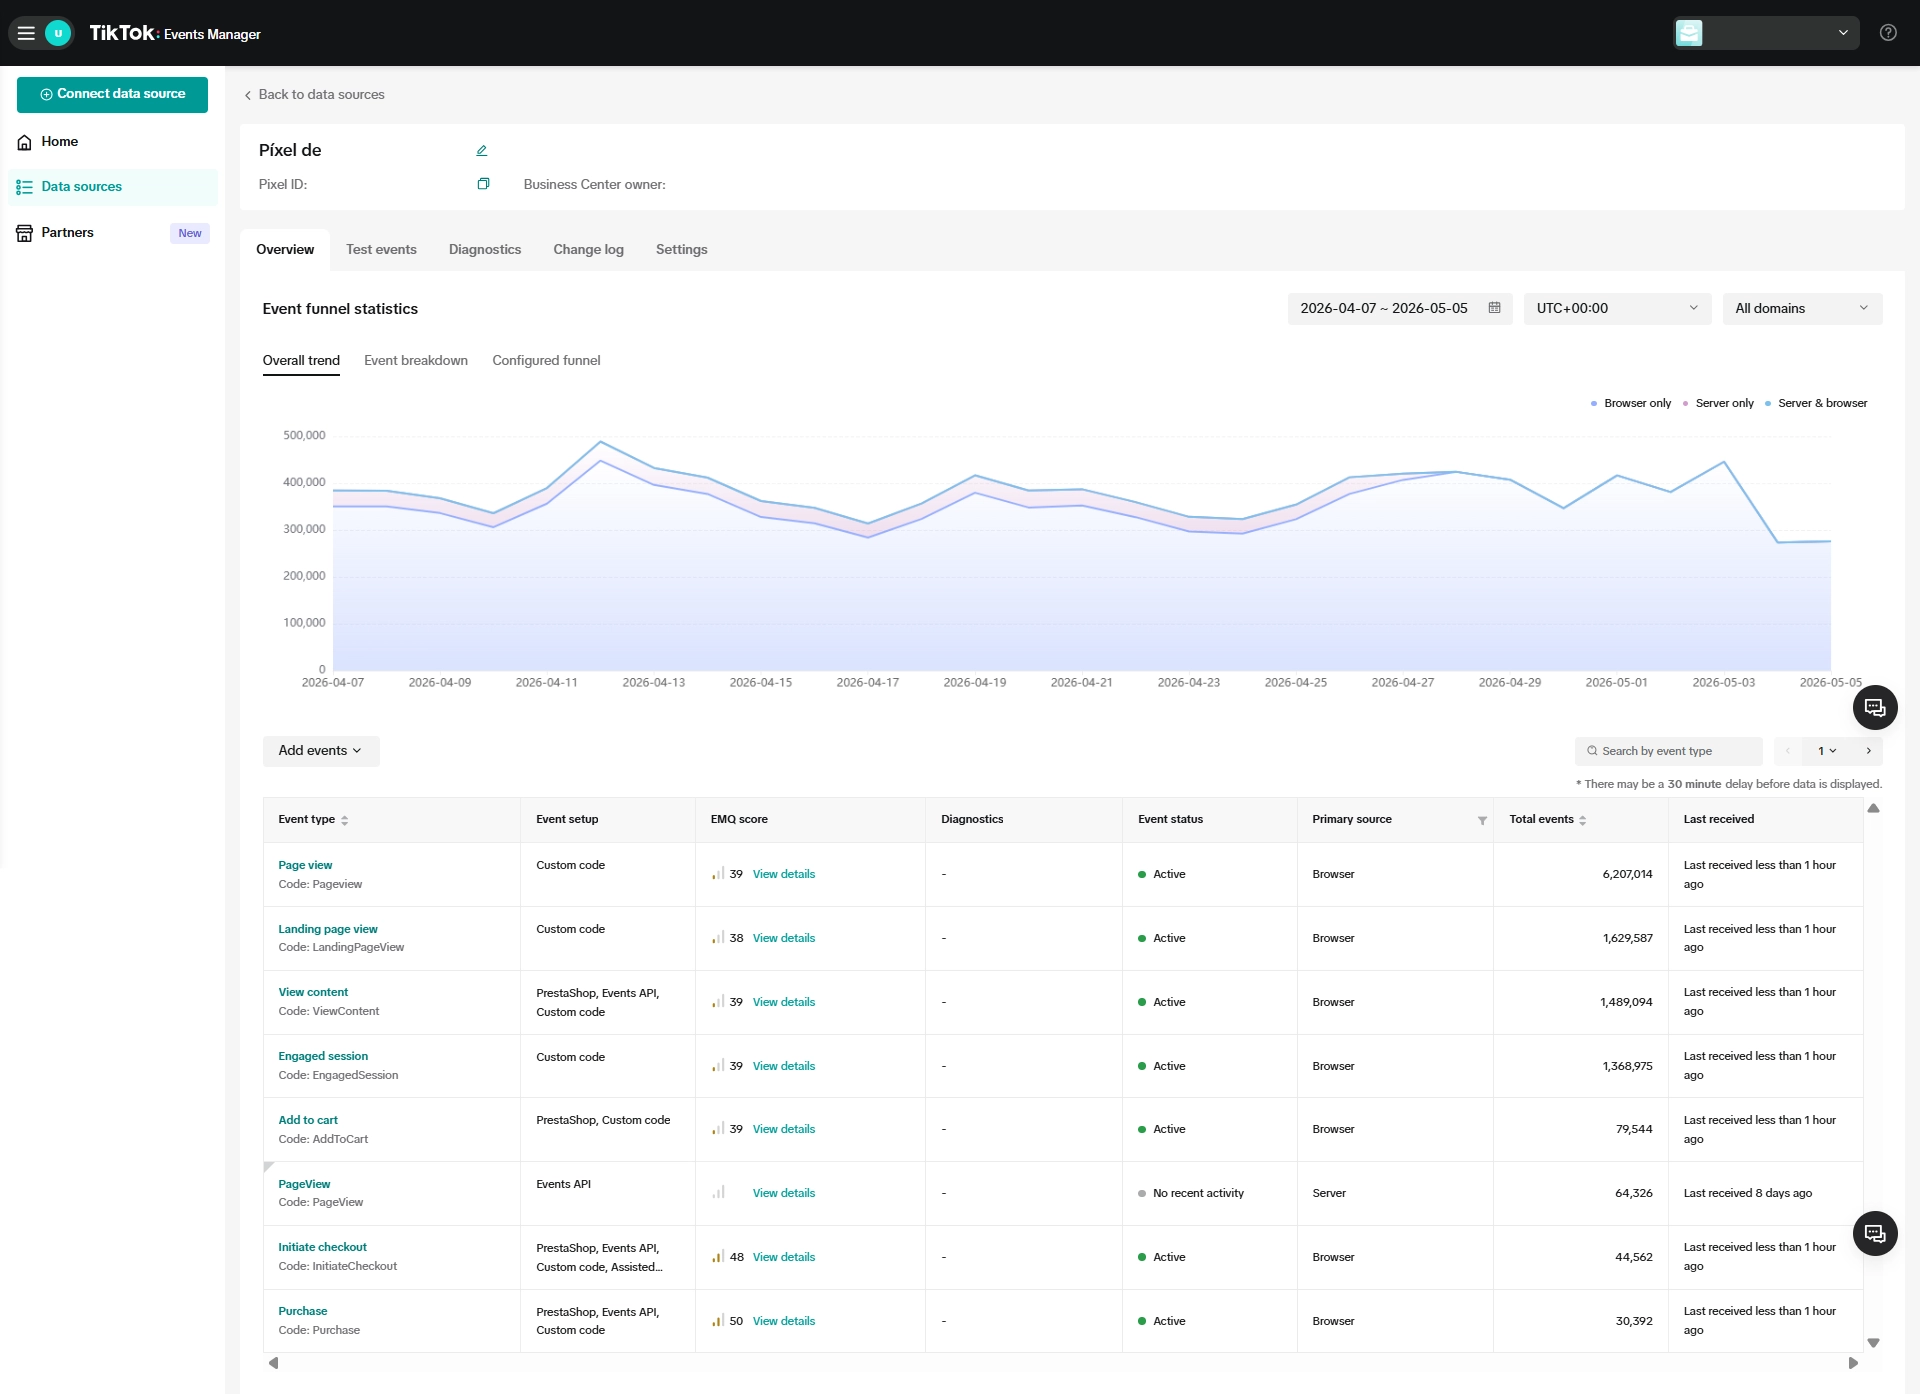Open the Purchase event link
The image size is (1920, 1394).
click(303, 1311)
